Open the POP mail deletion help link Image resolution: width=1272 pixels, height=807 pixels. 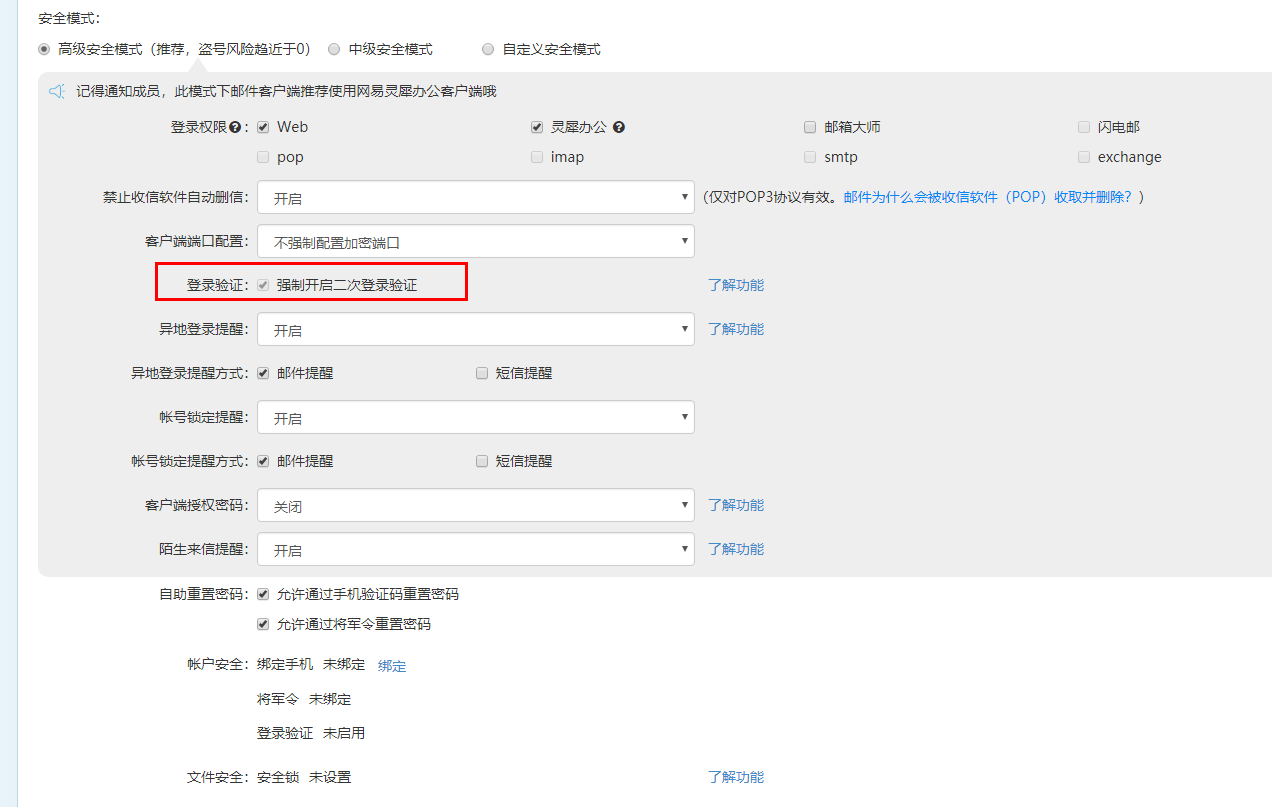click(x=993, y=197)
